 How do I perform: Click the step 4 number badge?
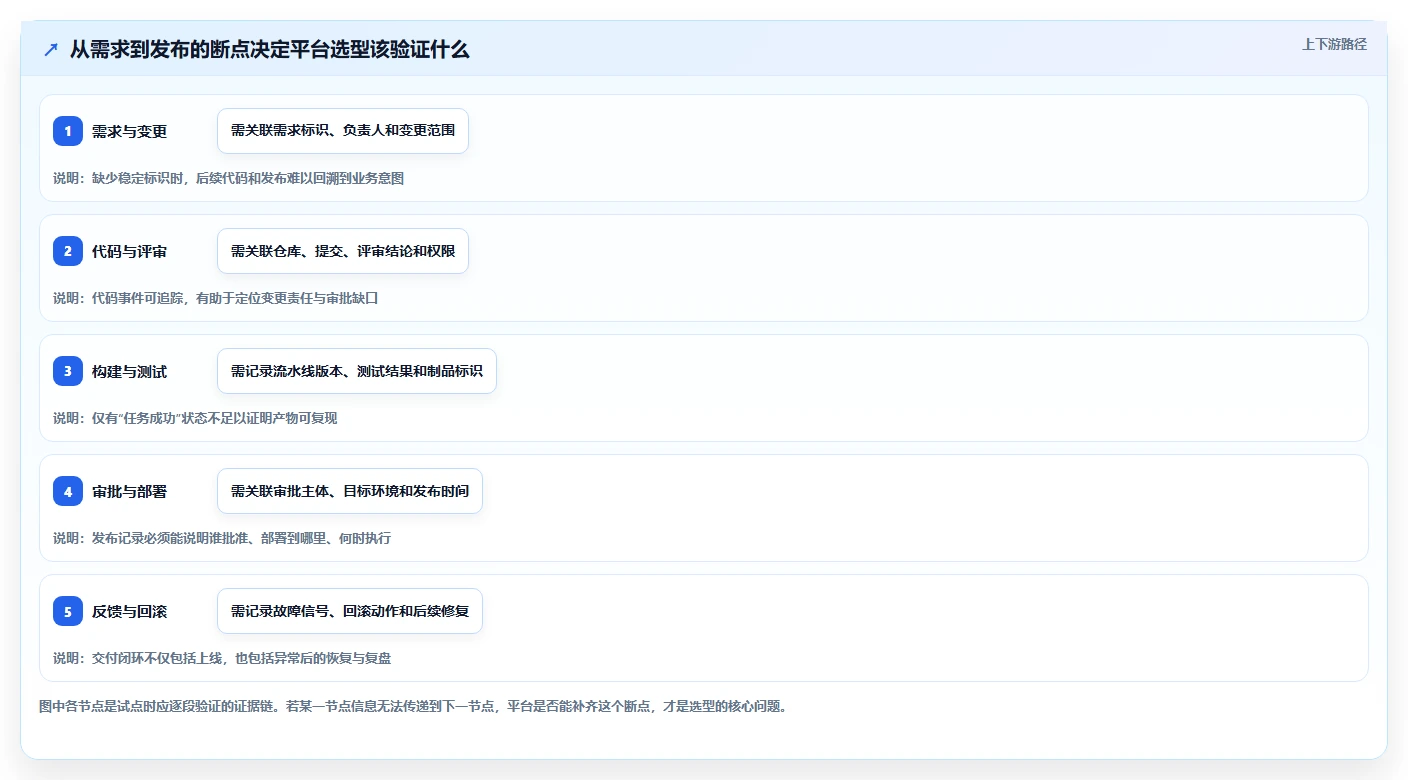point(68,491)
